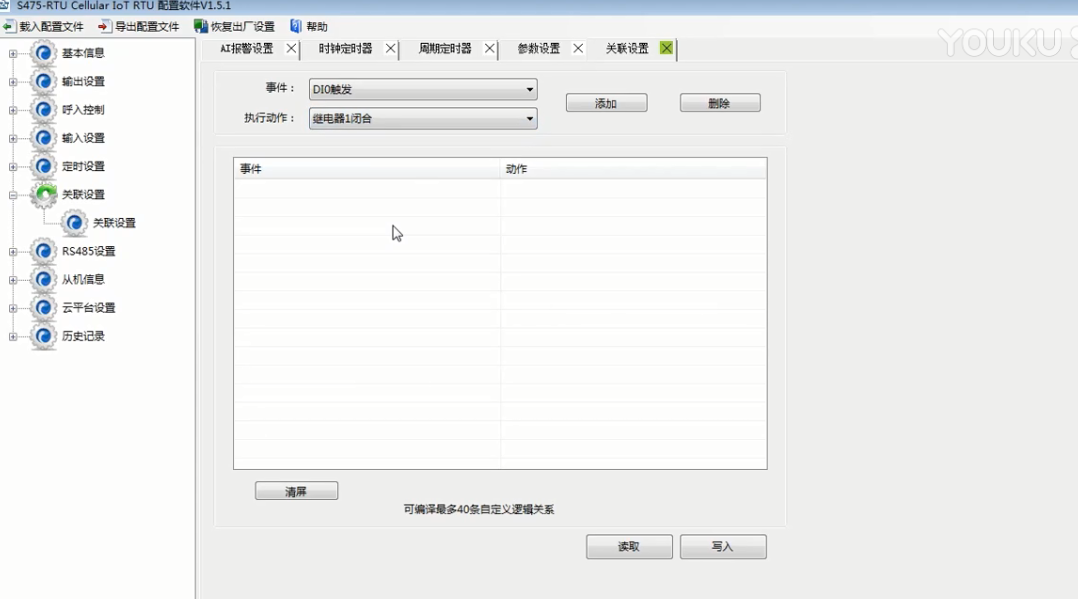Click the 历史记录 gear icon
1078x599 pixels.
(x=44, y=336)
